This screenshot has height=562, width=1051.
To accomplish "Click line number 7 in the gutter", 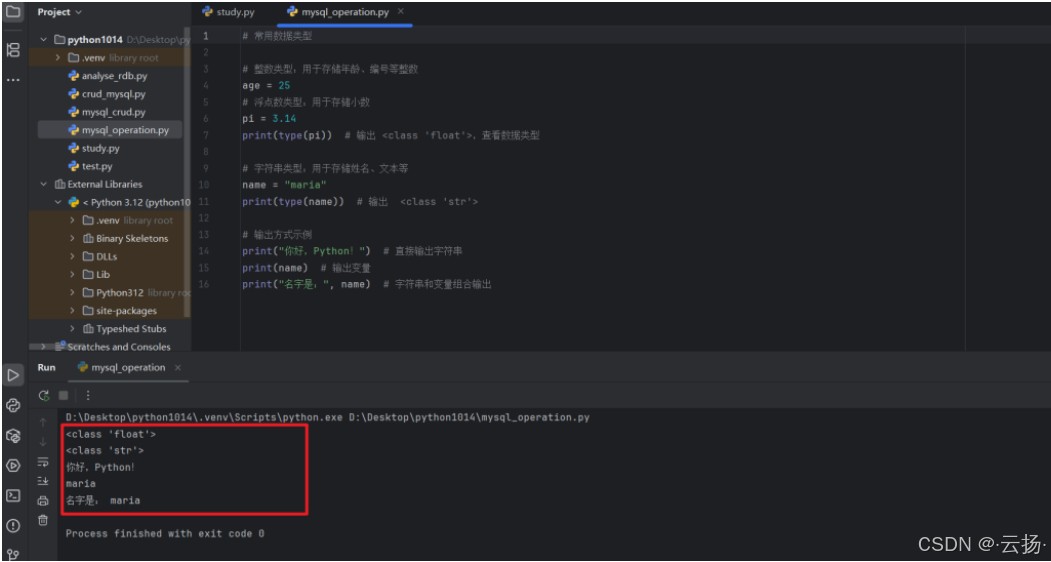I will [205, 135].
